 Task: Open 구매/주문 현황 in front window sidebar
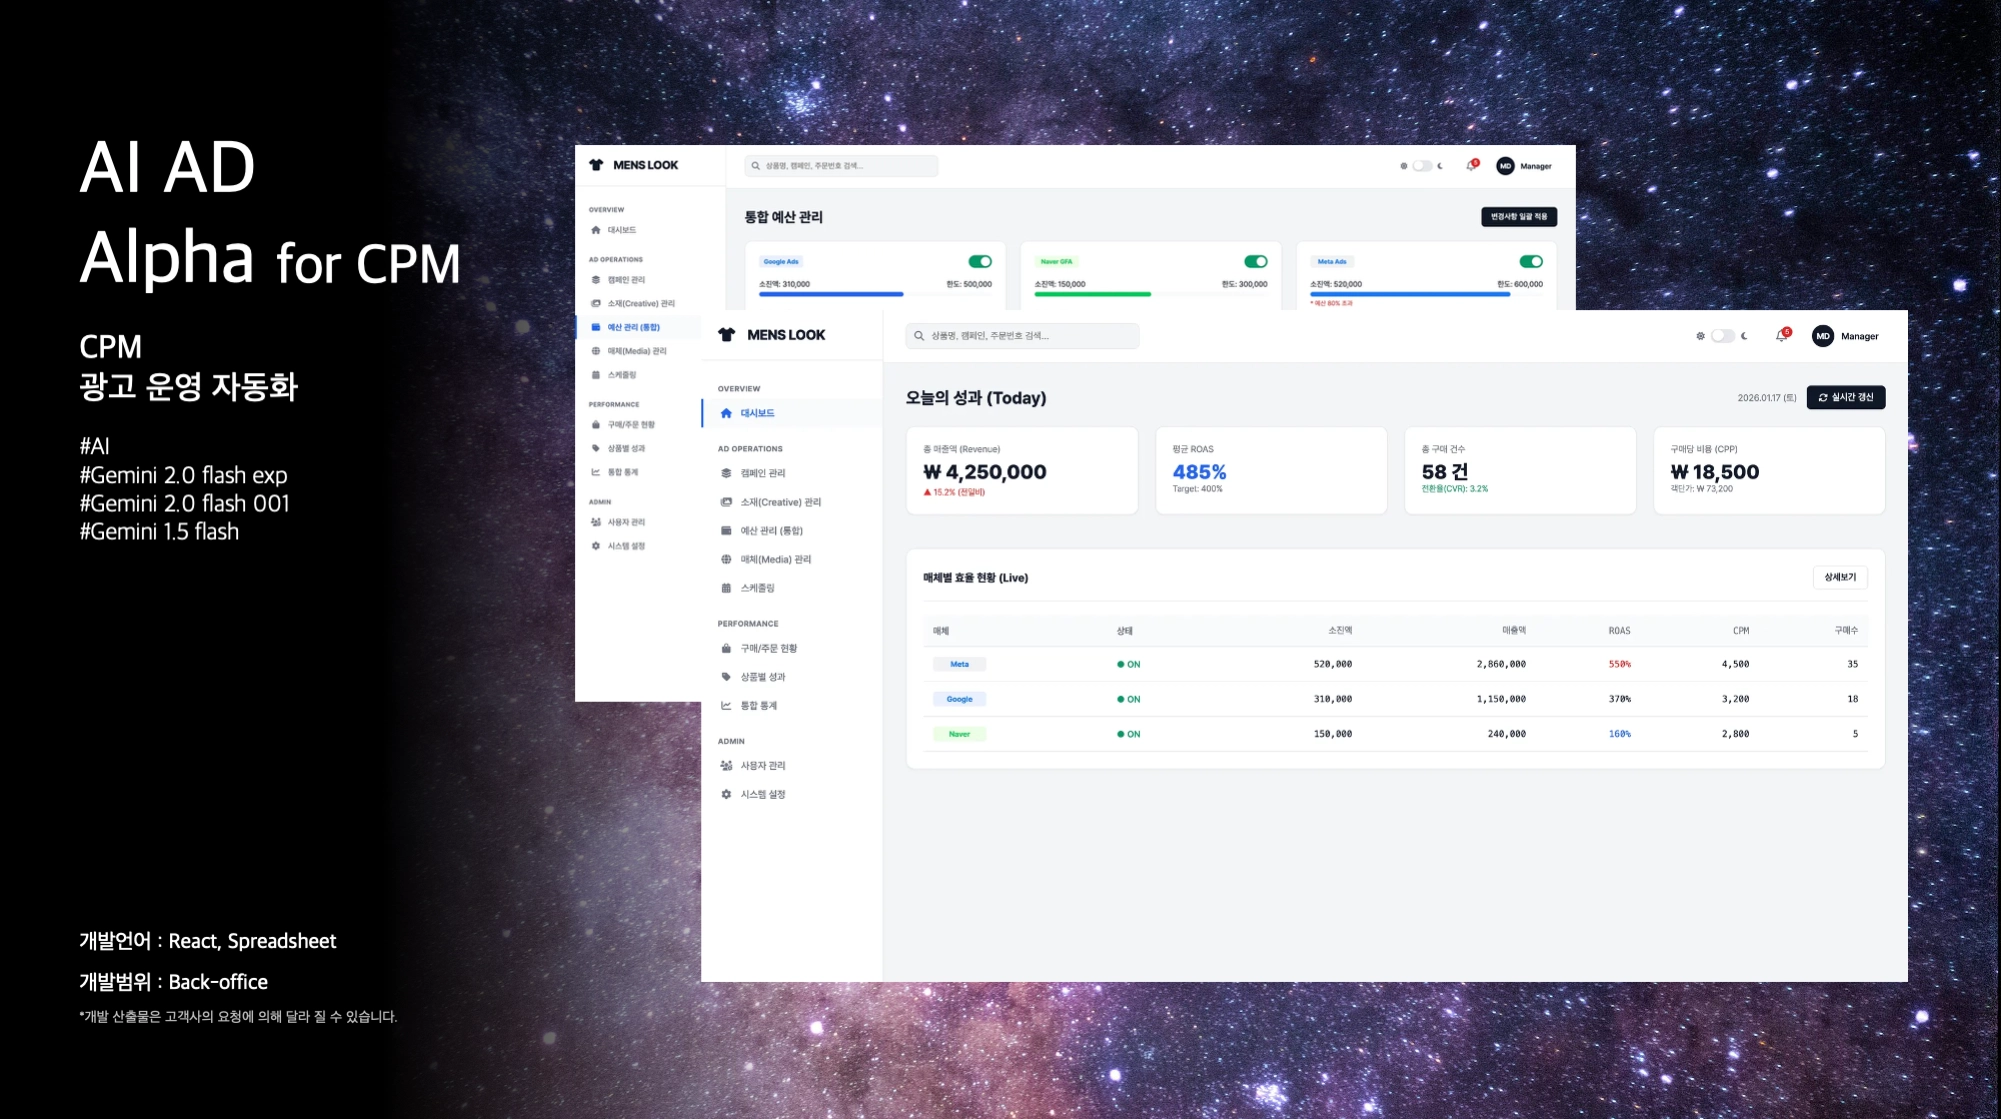768,648
